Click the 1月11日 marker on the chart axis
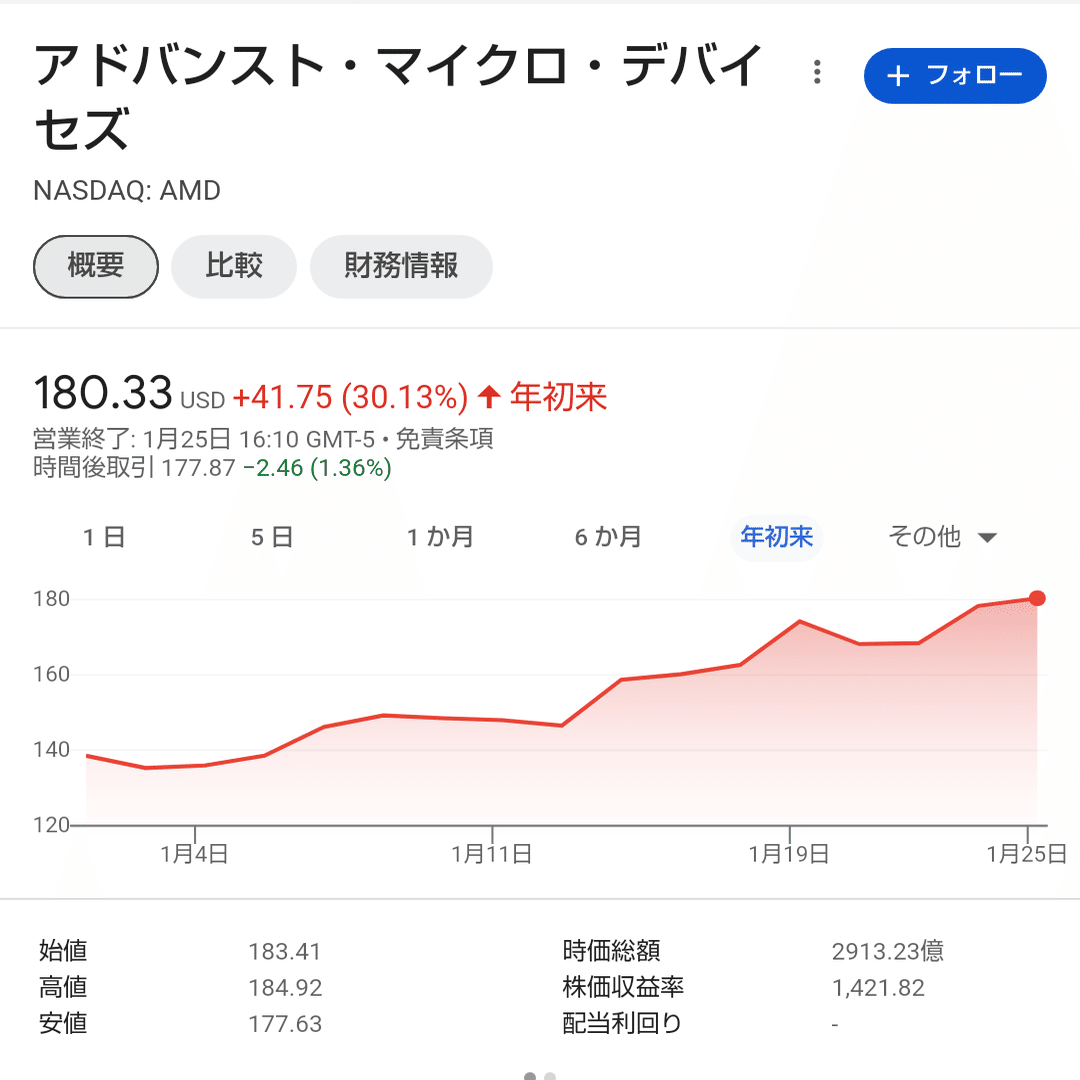1080x1080 pixels. (492, 854)
